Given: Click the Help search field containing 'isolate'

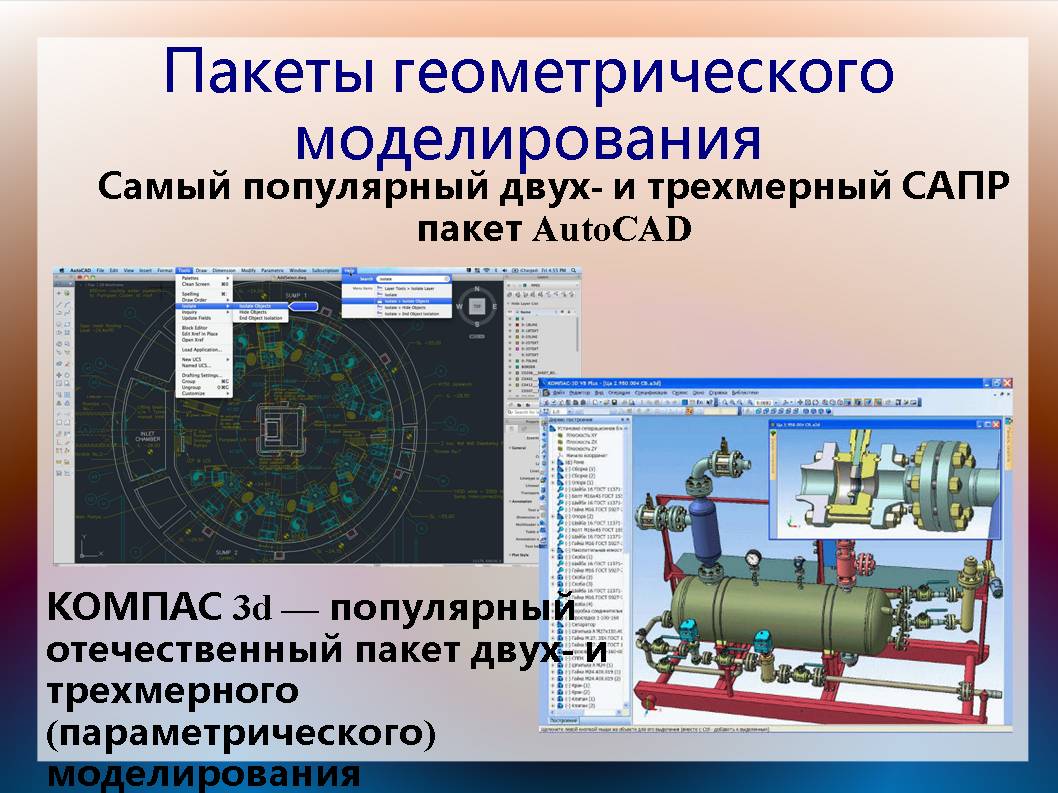Looking at the screenshot, I should point(412,279).
